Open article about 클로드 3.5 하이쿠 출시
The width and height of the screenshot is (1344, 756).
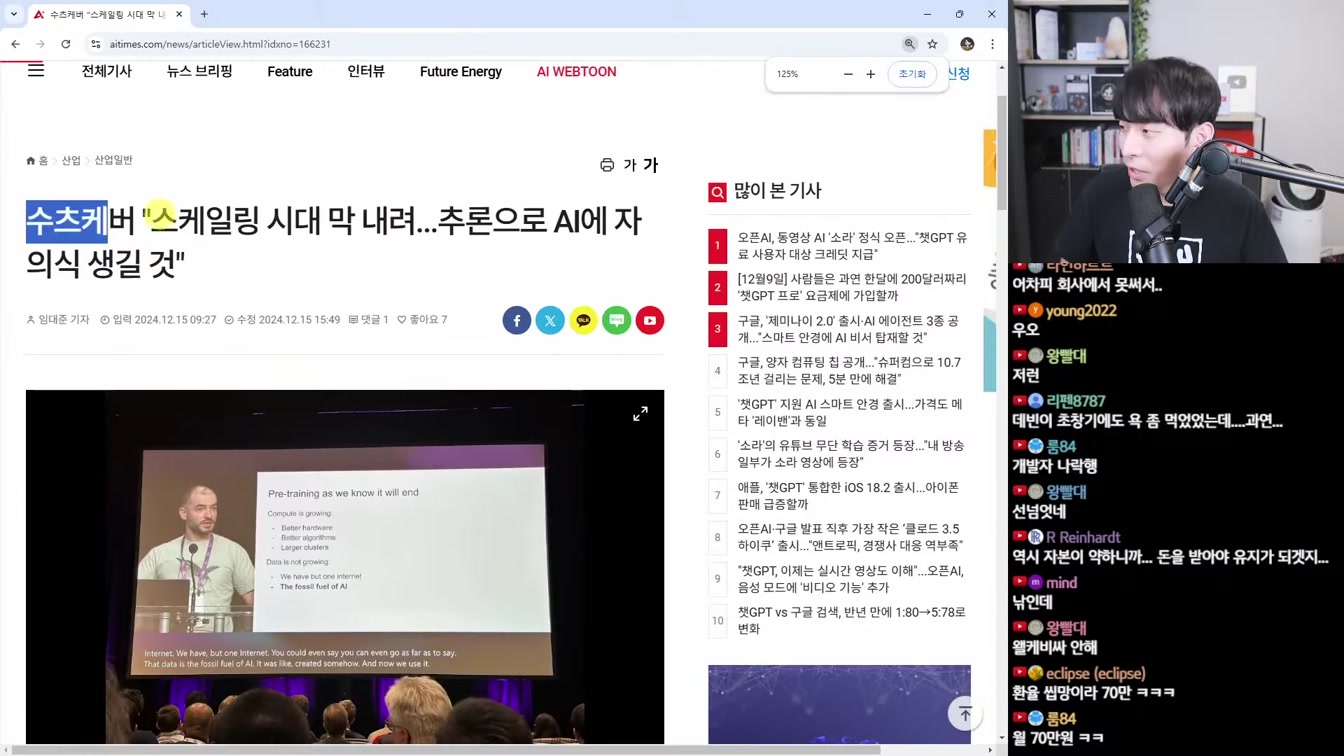point(850,537)
